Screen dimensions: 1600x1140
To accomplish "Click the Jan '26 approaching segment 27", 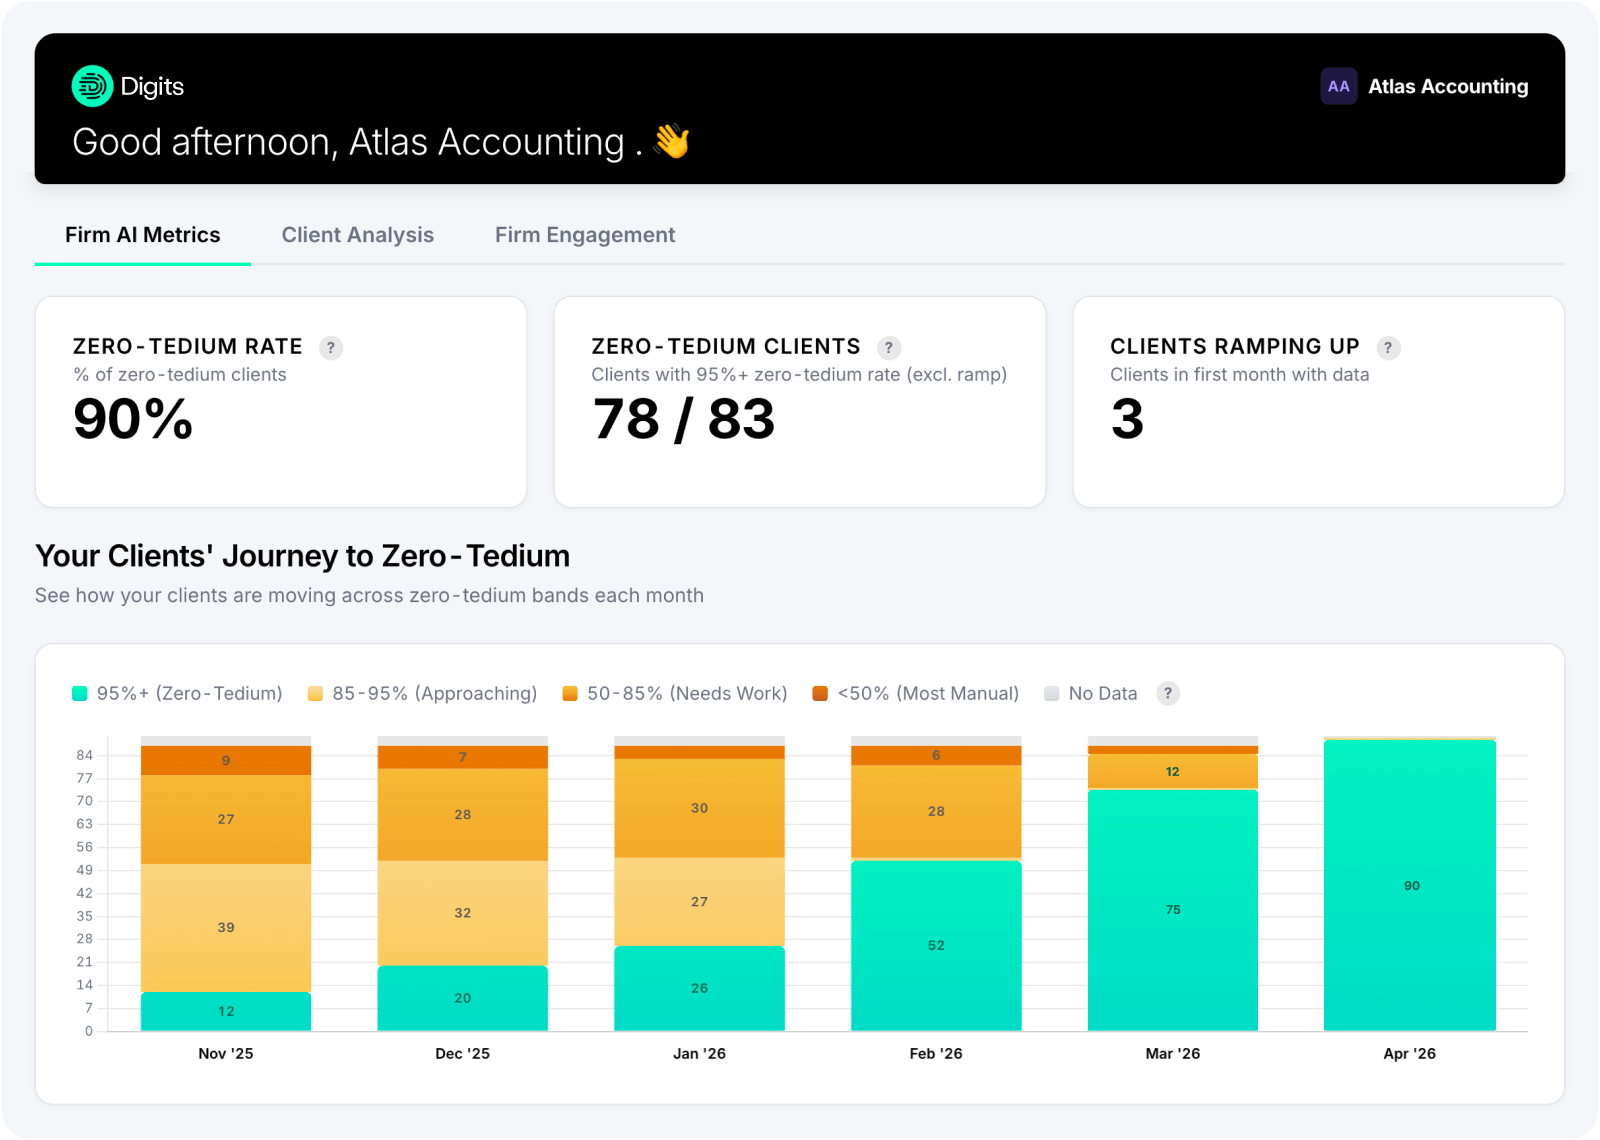I will click(699, 902).
